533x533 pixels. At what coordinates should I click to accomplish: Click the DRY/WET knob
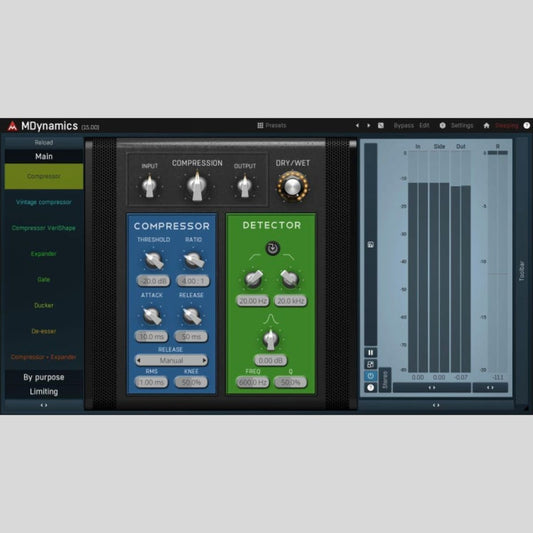(x=292, y=187)
